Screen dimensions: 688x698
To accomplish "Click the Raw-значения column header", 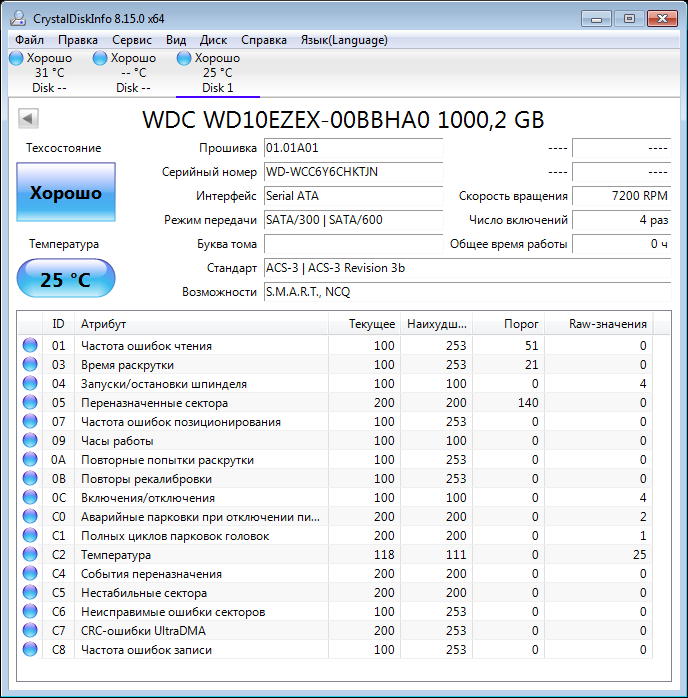I will click(x=599, y=324).
